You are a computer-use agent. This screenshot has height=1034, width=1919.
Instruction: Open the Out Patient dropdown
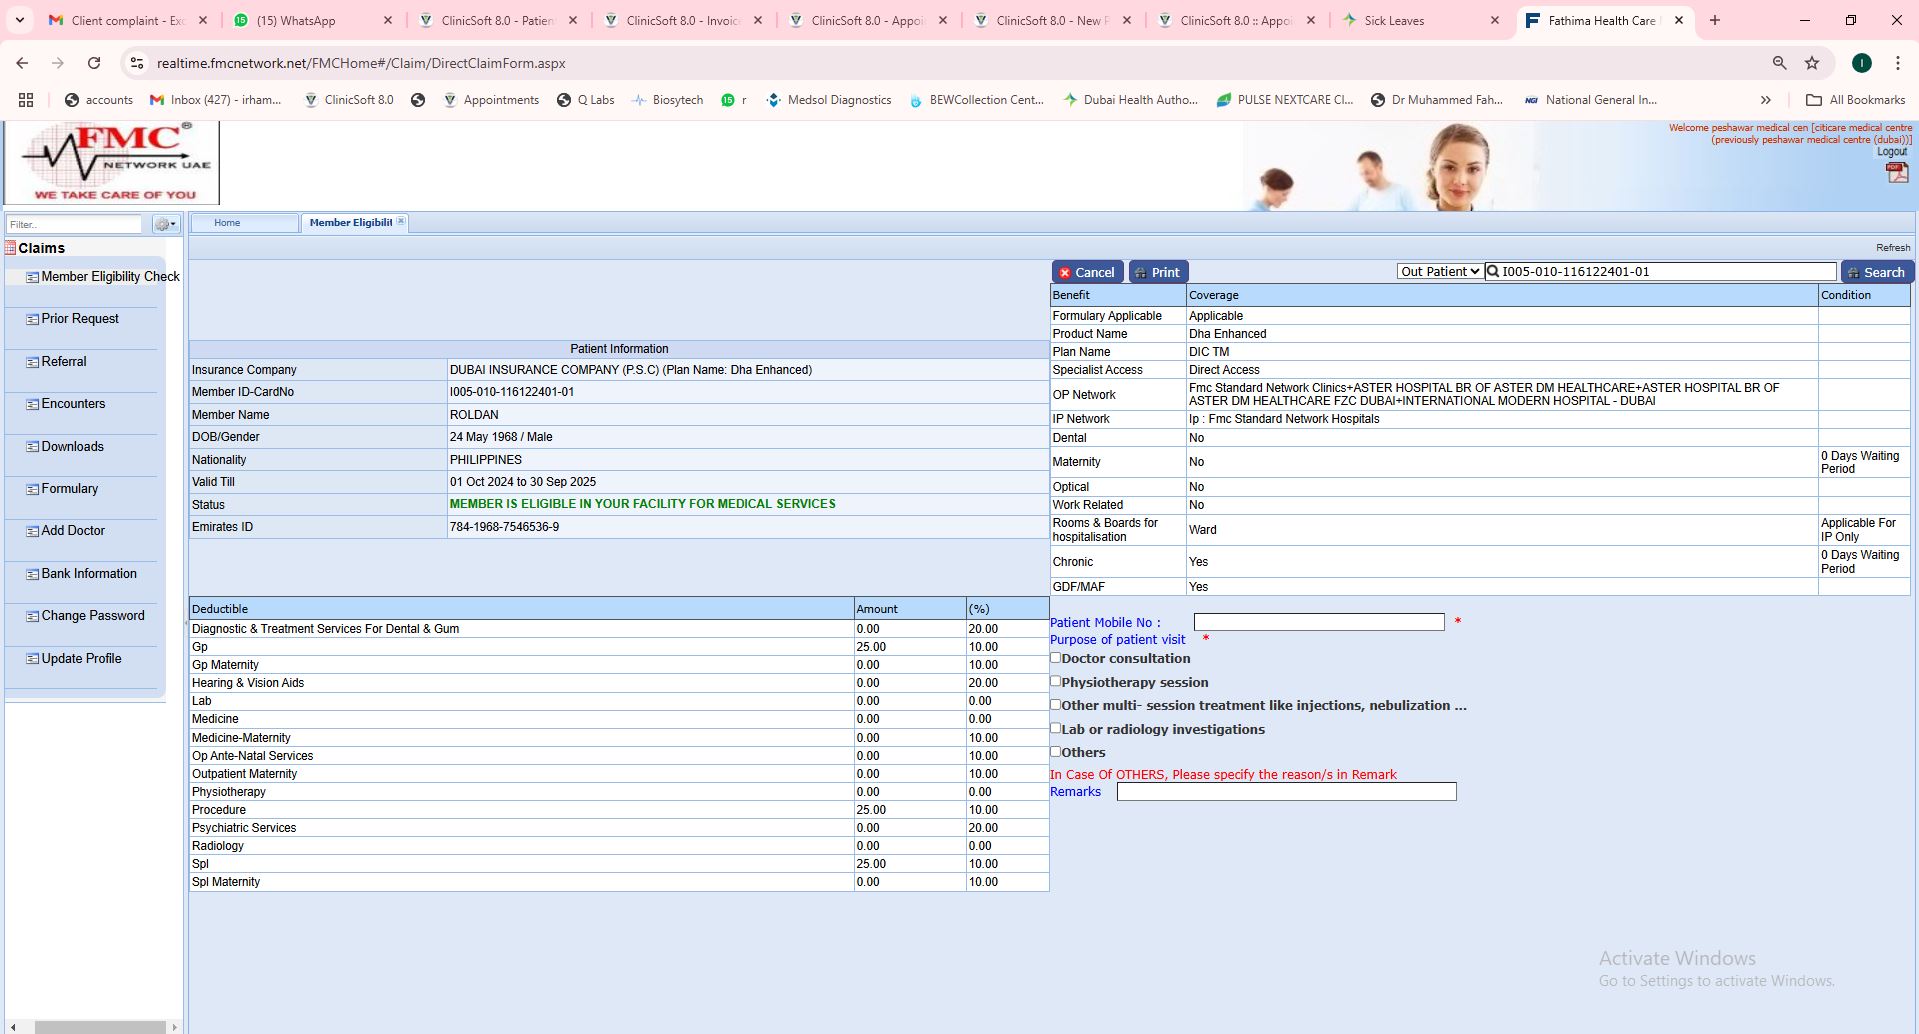pyautogui.click(x=1439, y=272)
